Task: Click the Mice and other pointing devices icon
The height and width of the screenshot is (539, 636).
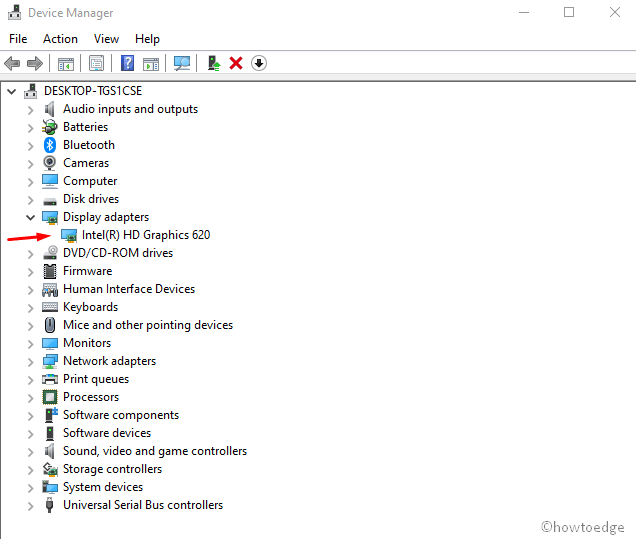Action: (50, 325)
